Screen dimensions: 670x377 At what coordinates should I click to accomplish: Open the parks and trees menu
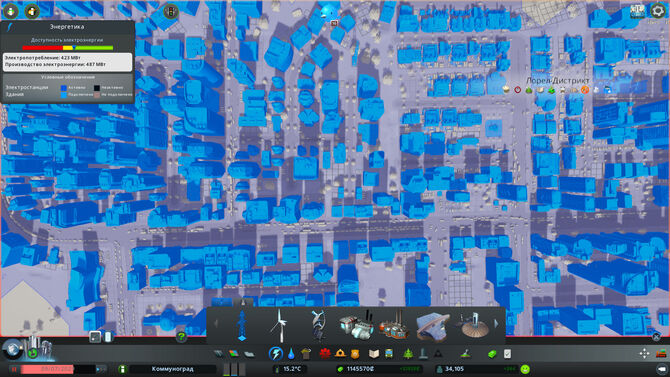click(408, 353)
